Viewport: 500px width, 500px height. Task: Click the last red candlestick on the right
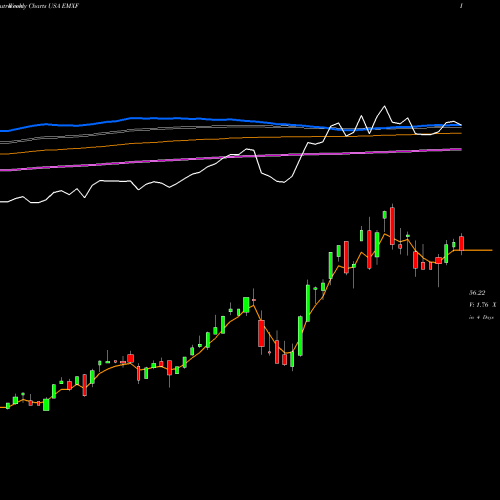(461, 243)
